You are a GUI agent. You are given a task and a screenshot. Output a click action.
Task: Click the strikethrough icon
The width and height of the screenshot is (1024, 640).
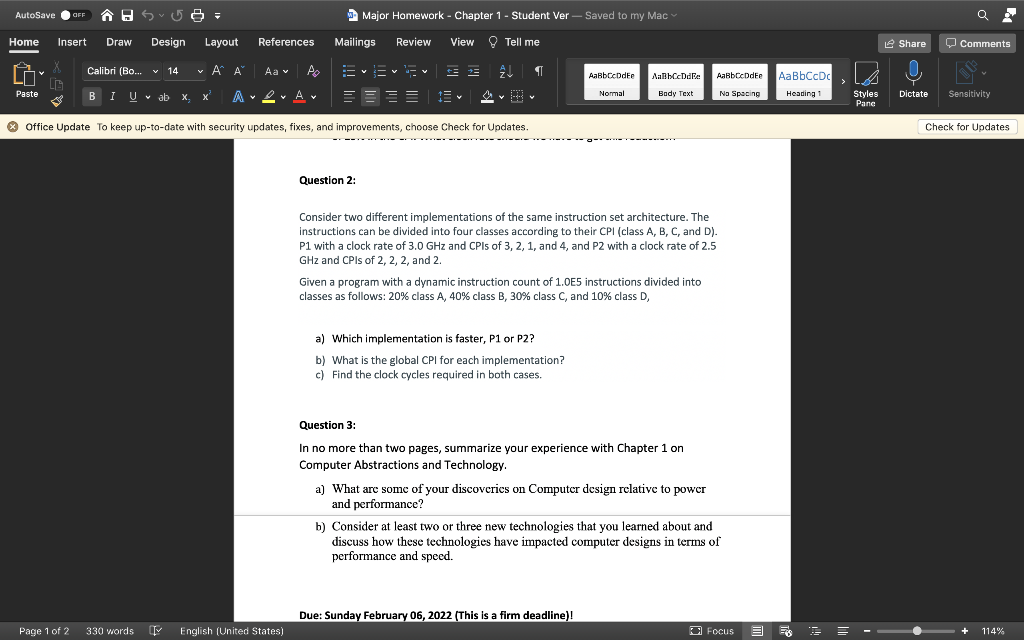[x=164, y=96]
